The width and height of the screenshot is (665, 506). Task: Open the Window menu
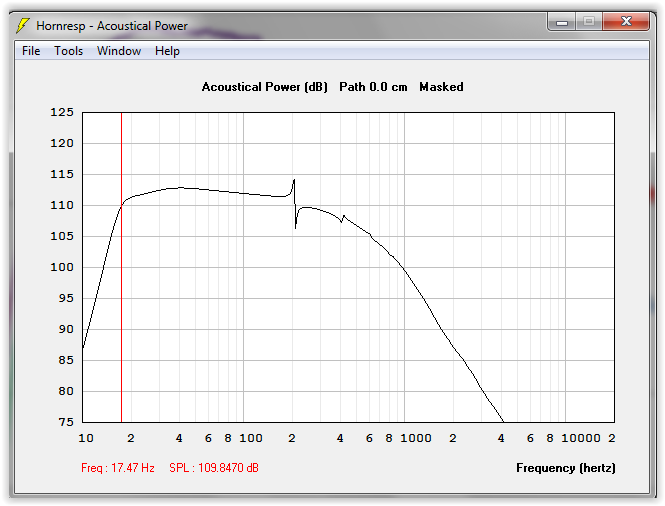119,51
